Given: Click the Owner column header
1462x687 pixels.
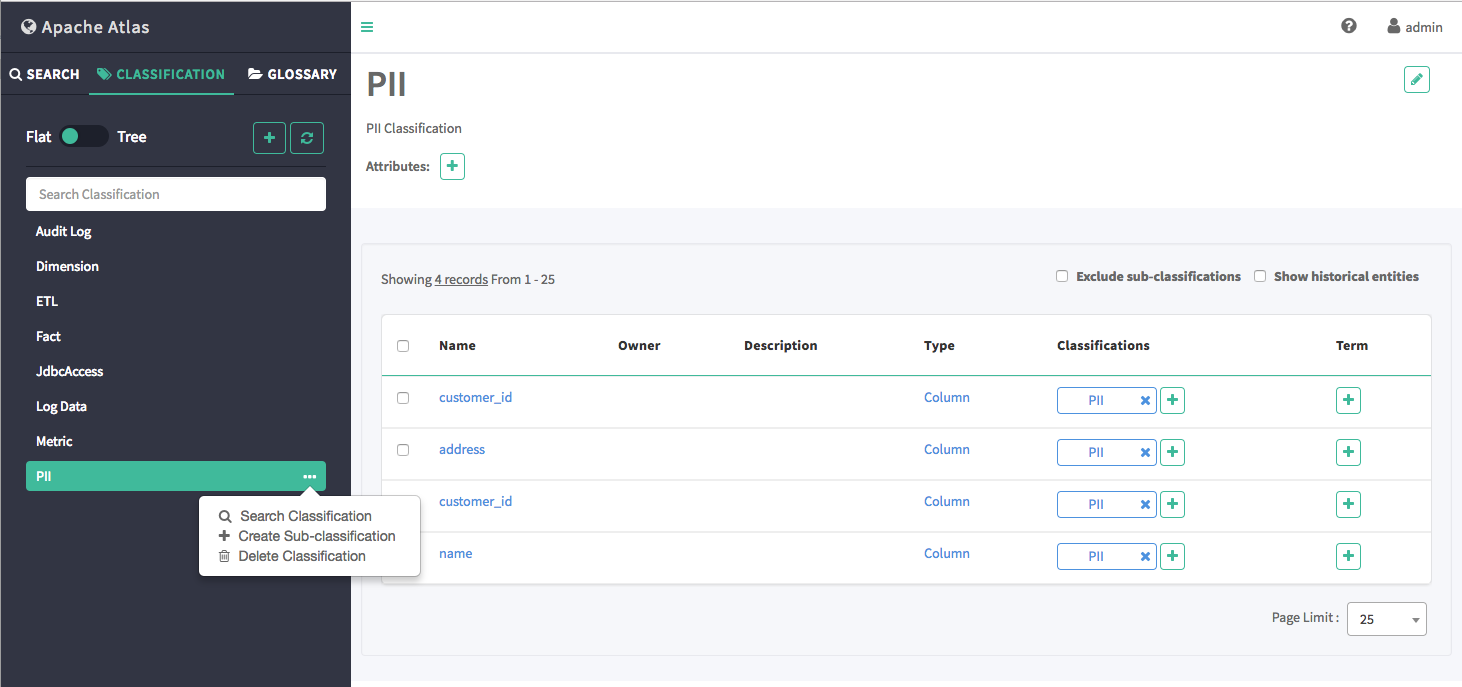Looking at the screenshot, I should click(639, 346).
